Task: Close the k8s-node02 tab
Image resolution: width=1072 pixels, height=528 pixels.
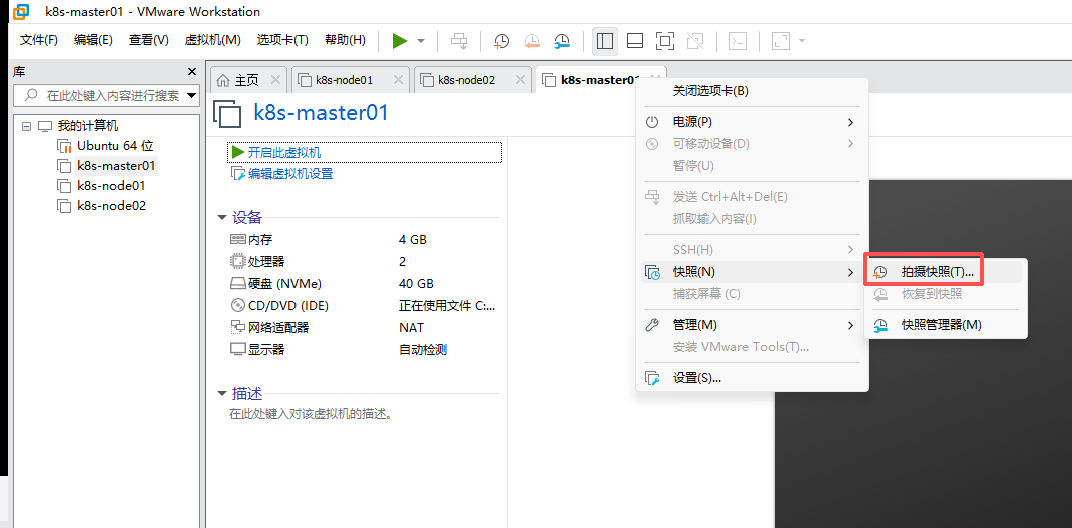Action: click(519, 80)
